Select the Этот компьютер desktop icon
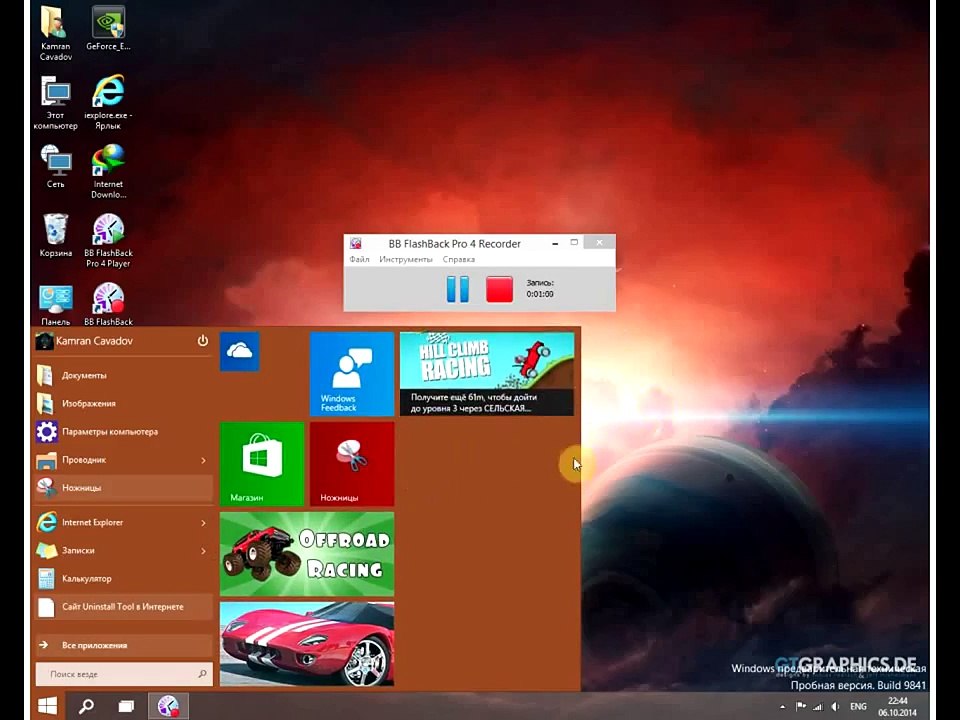This screenshot has height=720, width=960. point(56,103)
